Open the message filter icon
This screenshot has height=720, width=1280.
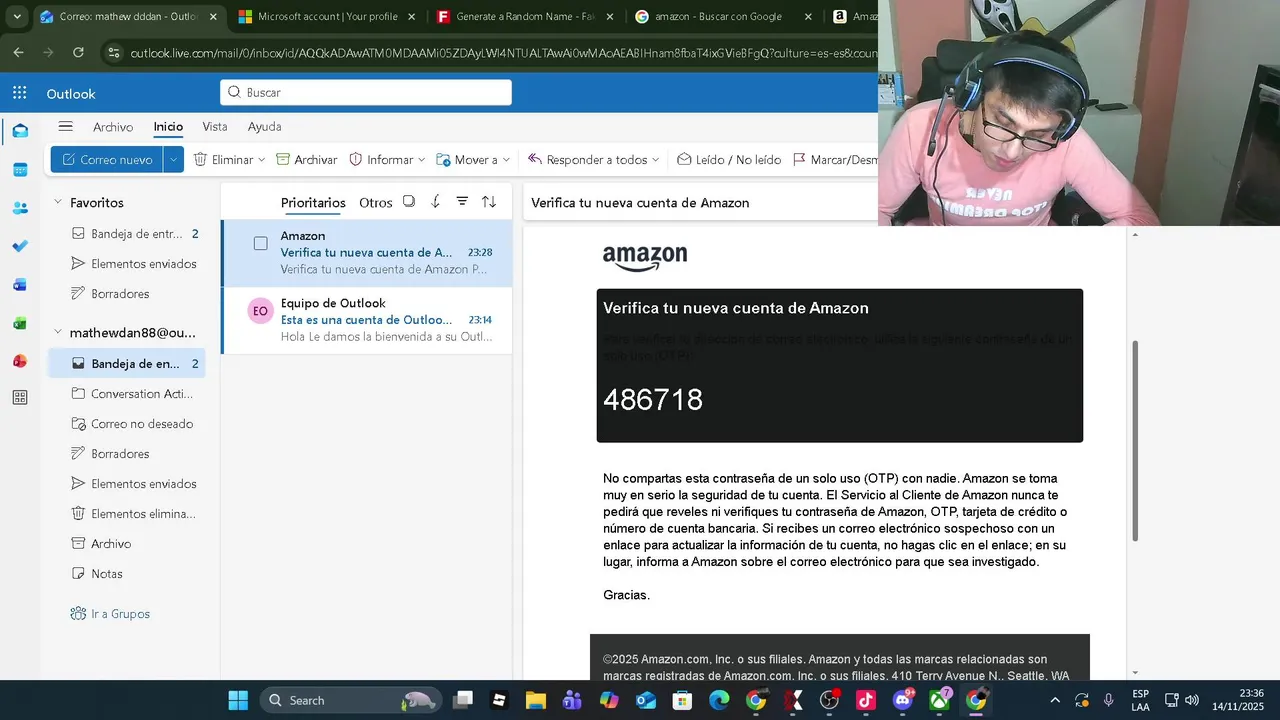coord(462,202)
